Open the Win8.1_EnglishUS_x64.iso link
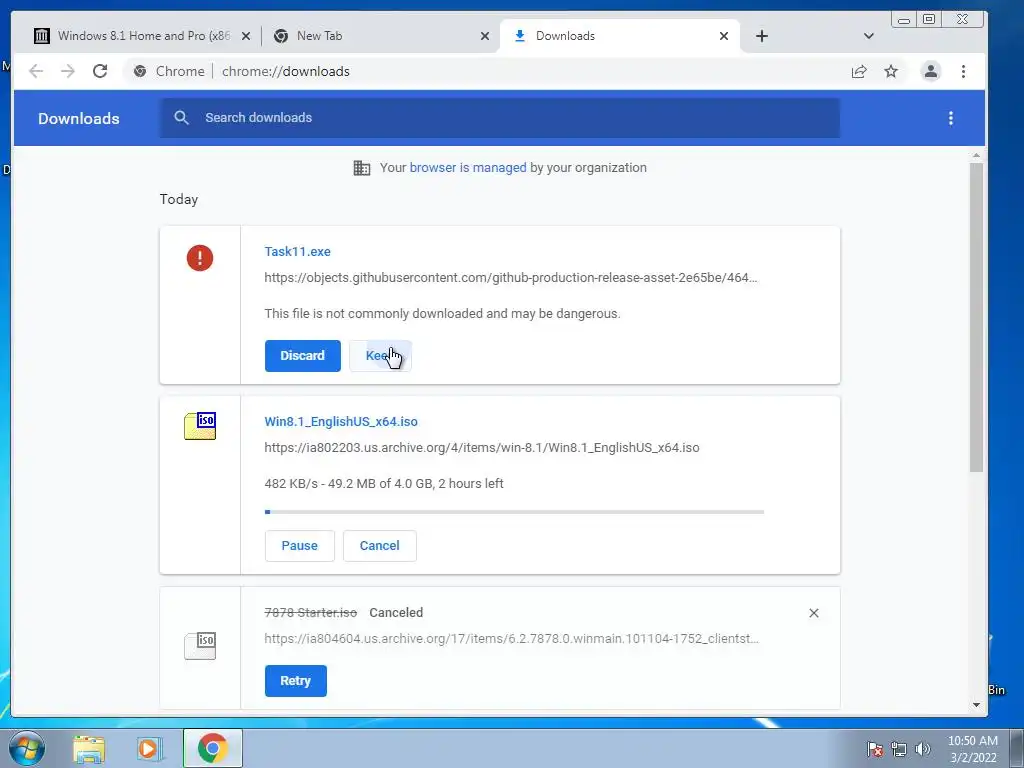The width and height of the screenshot is (1024, 768). pyautogui.click(x=341, y=421)
